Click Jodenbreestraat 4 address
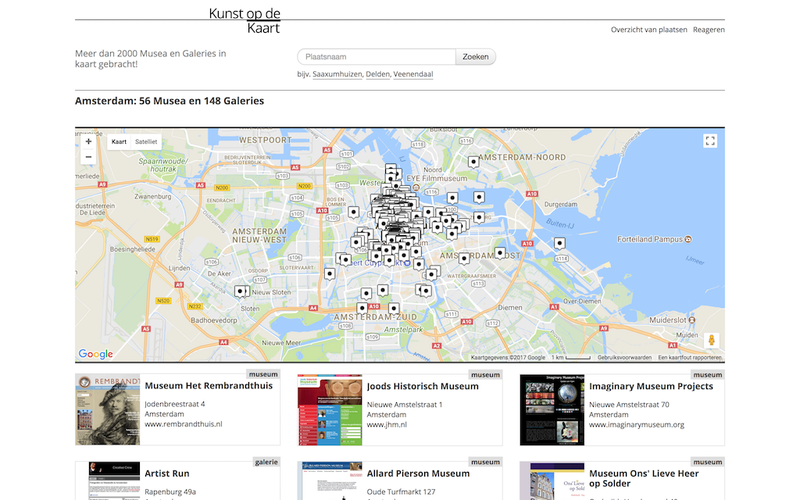Viewport: 800px width, 500px height. (x=174, y=404)
